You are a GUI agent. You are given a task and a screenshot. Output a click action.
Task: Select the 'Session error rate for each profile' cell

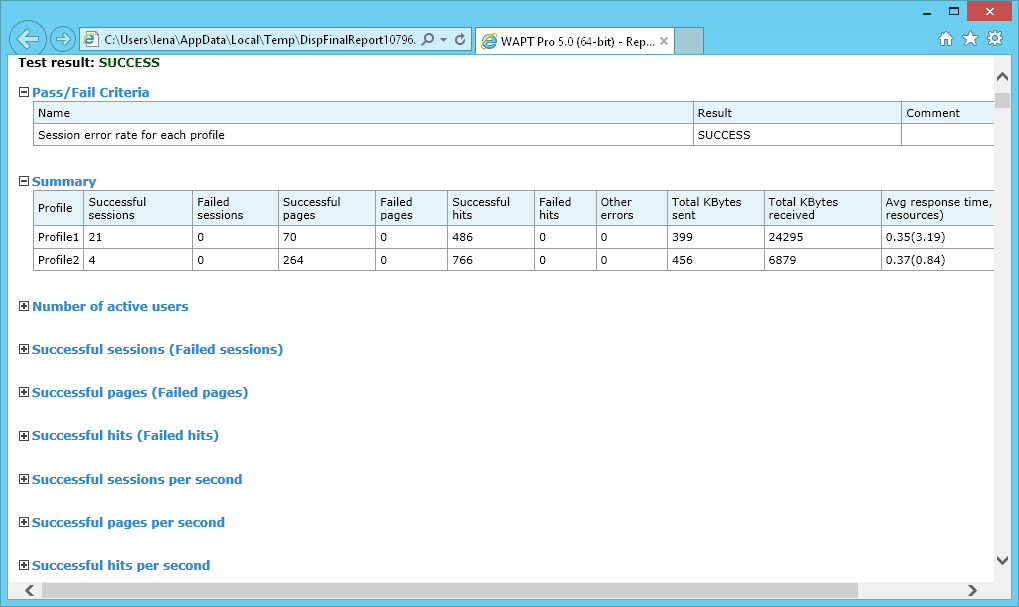tap(363, 135)
